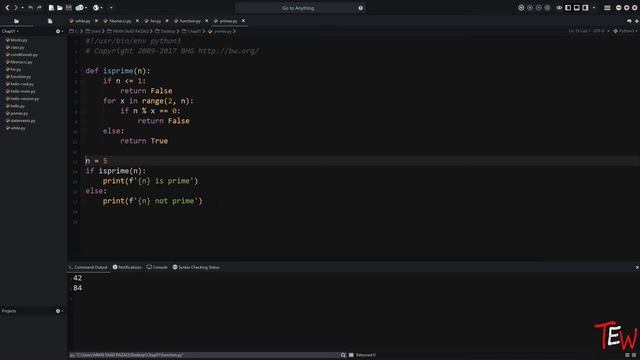Open the hamburger main menu
The image size is (640, 360).
coord(607,8)
